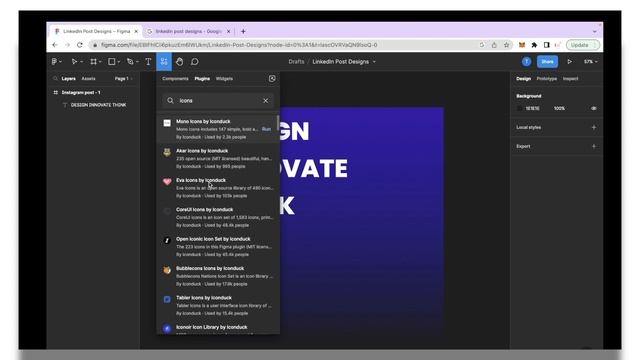This screenshot has width=640, height=360.
Task: Reload the browser page
Action: (x=80, y=45)
